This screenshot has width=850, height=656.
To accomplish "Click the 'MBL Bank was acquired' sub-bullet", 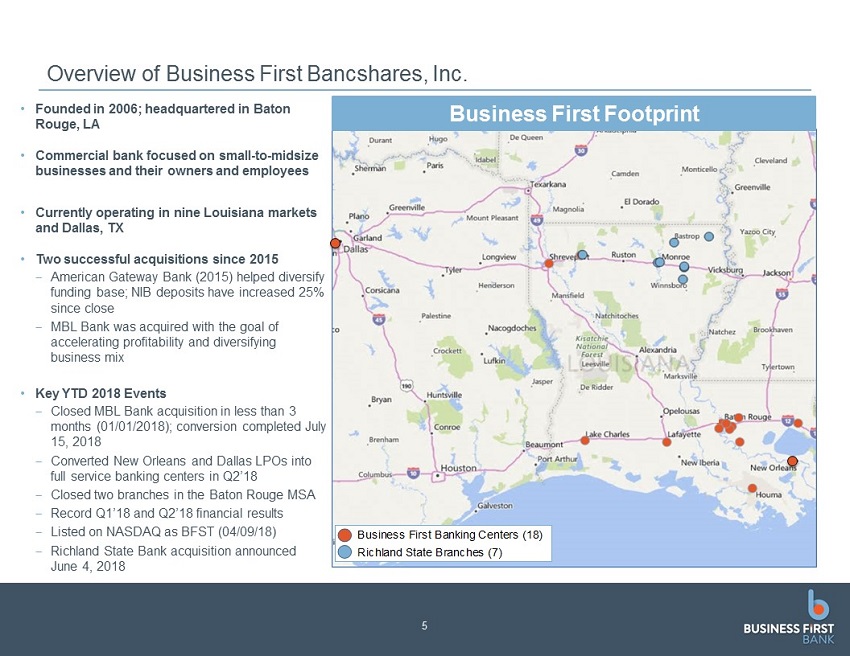I will 165,342.
